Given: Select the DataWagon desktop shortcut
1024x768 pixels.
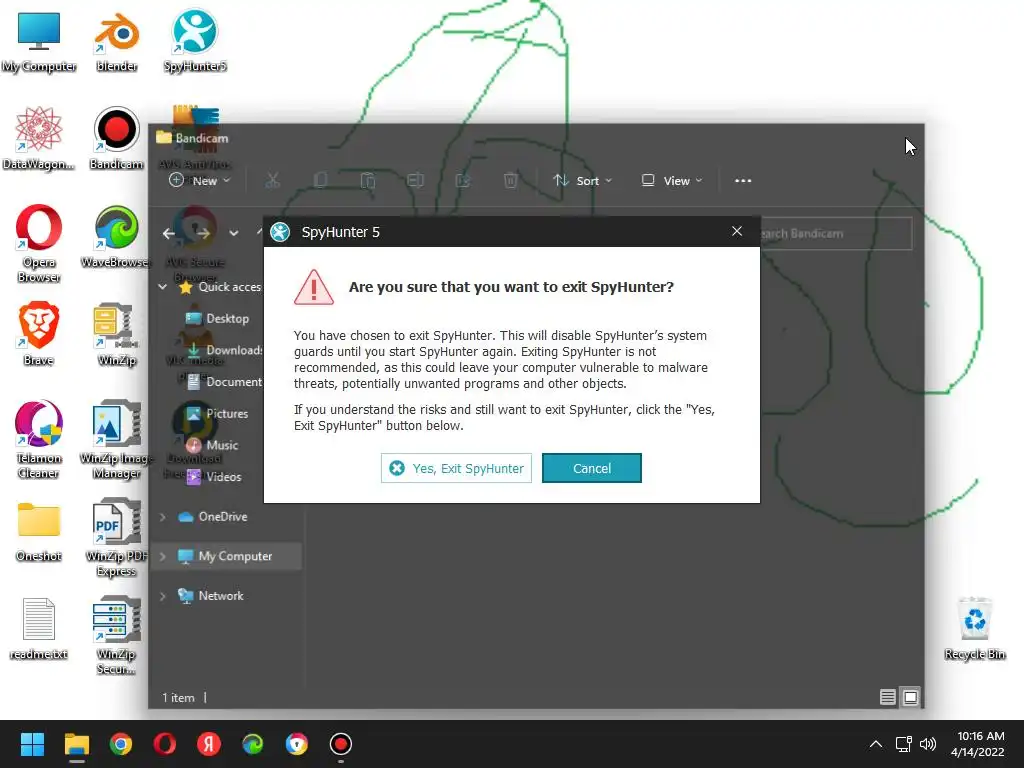Looking at the screenshot, I should click(x=39, y=138).
